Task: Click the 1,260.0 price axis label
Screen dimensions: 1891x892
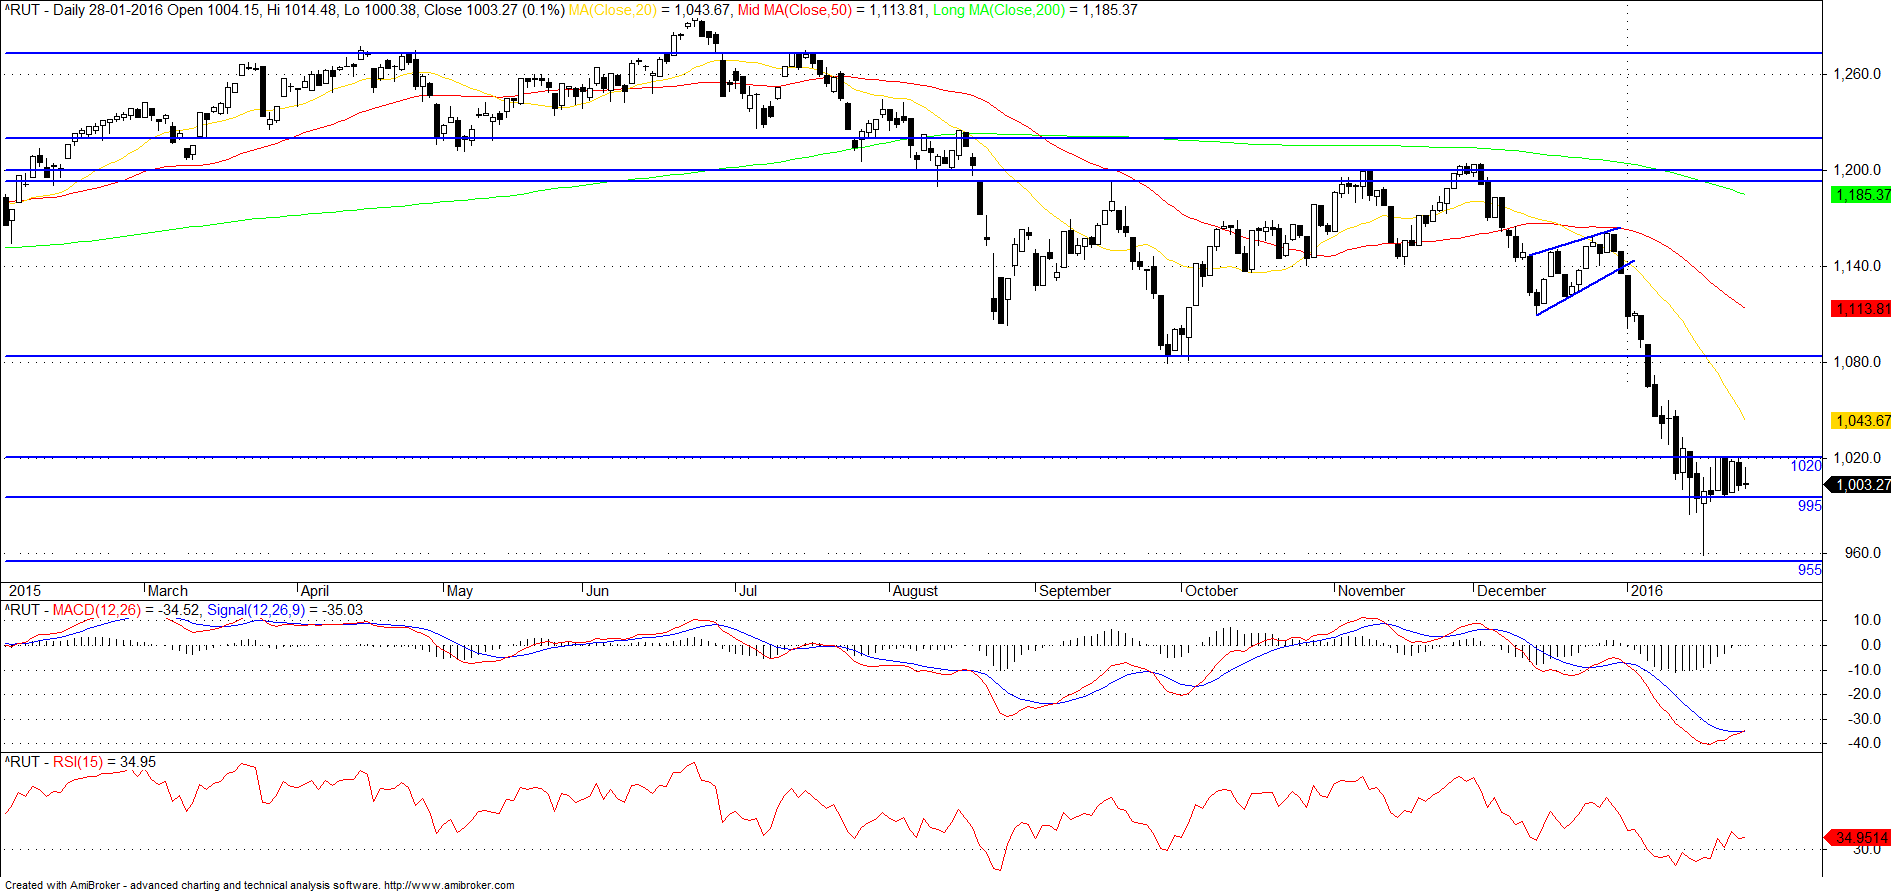Action: coord(1856,74)
